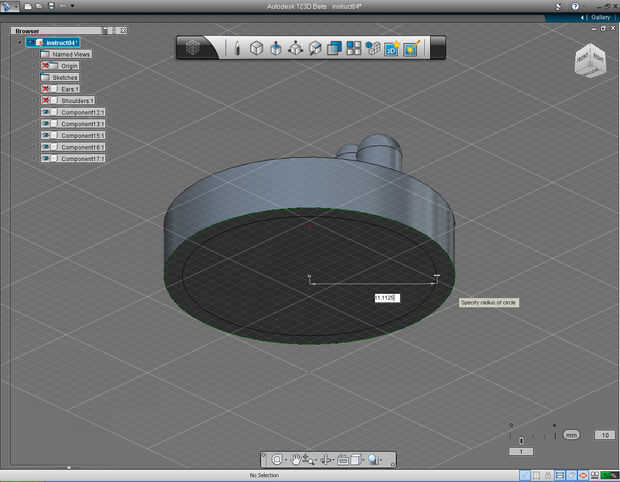Click the ViewCube in top-right corner

point(588,61)
